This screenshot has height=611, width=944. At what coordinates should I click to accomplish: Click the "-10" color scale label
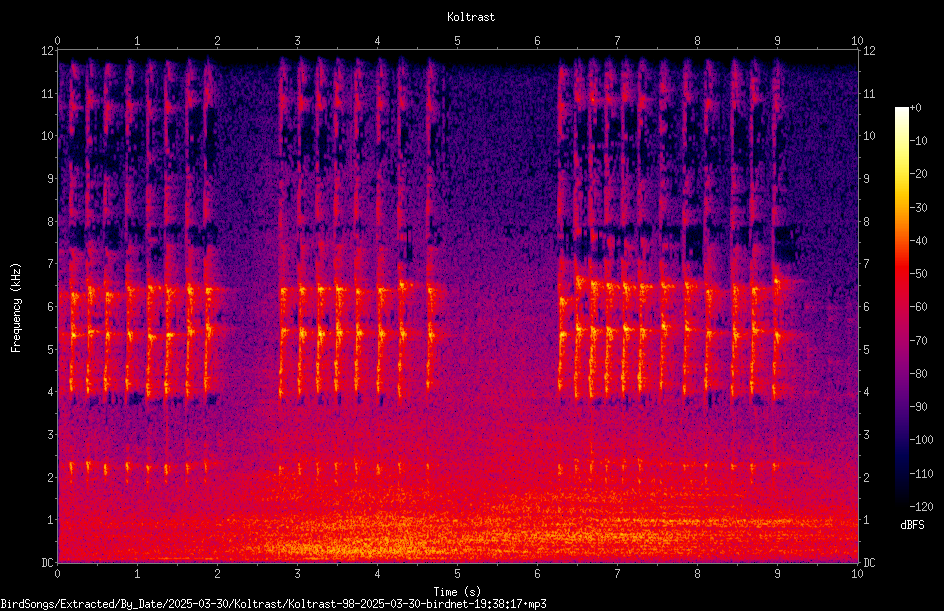[x=918, y=141]
